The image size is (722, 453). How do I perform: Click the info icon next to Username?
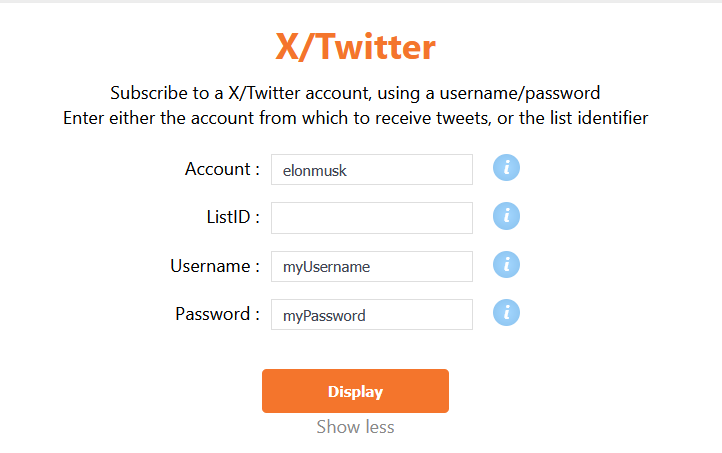pyautogui.click(x=506, y=265)
